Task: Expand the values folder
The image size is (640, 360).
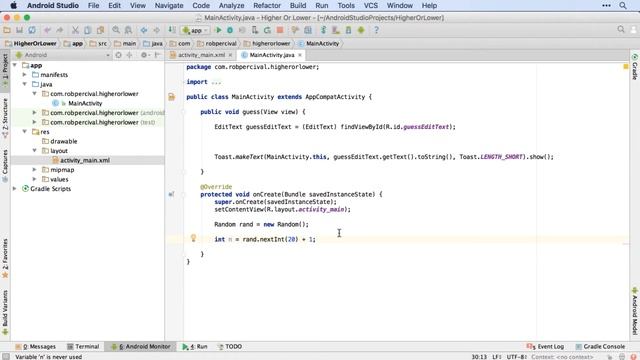Action: click(35, 179)
